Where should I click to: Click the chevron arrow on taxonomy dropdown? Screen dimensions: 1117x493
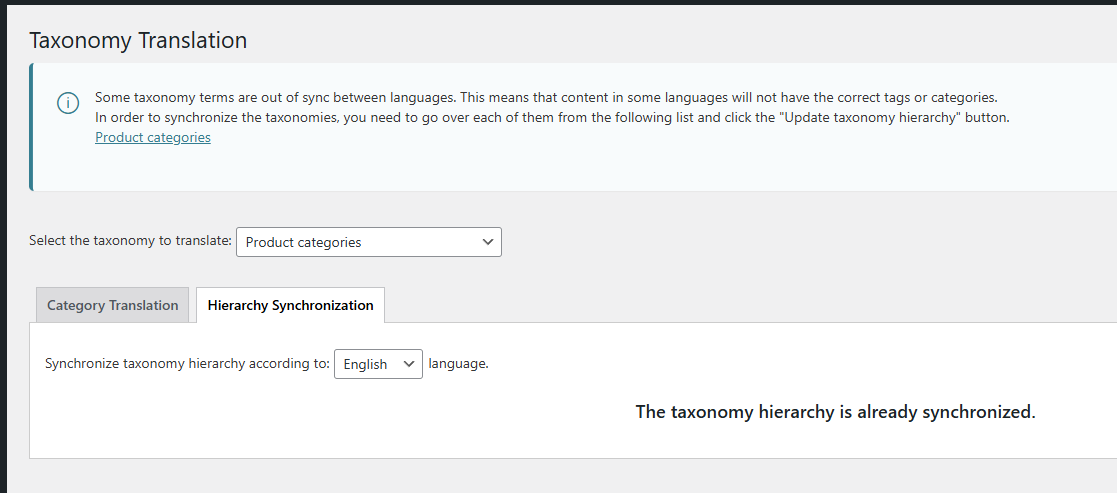point(487,242)
